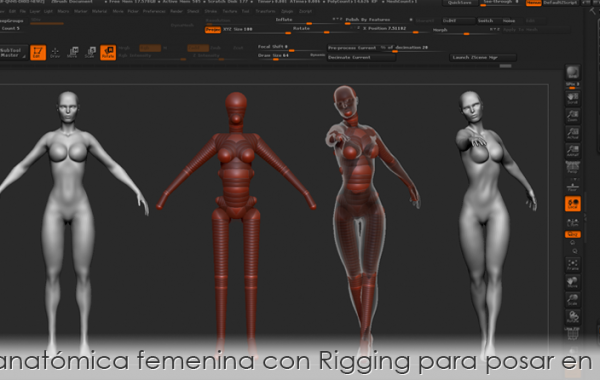
Task: Toggle the orange Project button
Action: tap(213, 29)
